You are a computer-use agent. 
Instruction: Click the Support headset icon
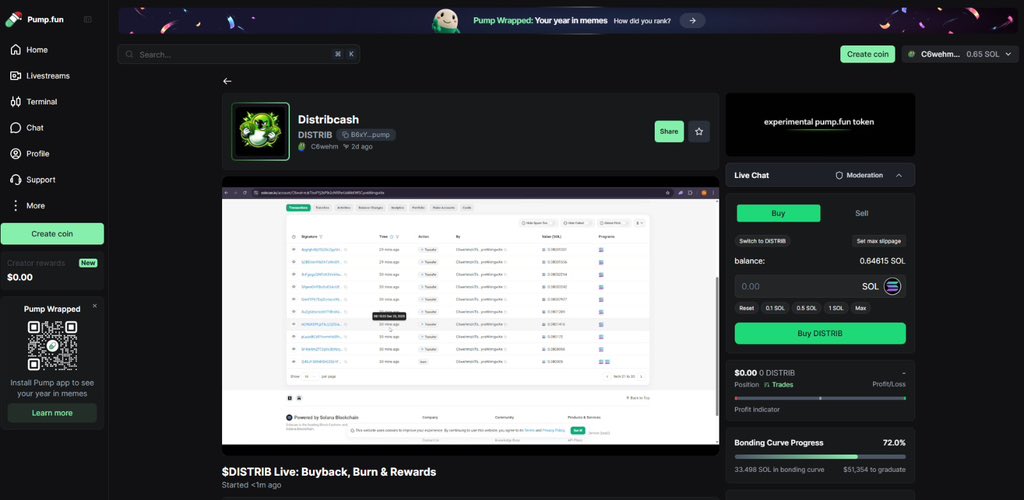(x=16, y=180)
